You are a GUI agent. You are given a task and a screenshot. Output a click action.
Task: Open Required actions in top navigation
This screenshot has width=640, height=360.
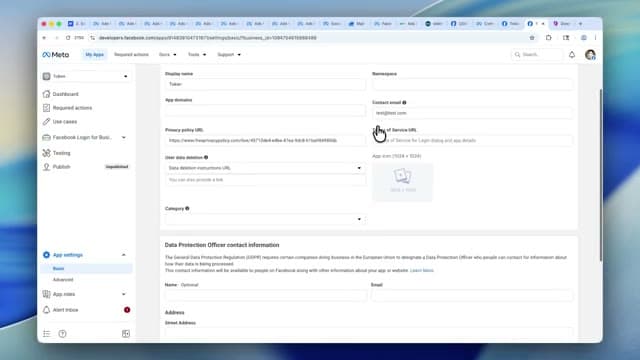click(x=131, y=55)
